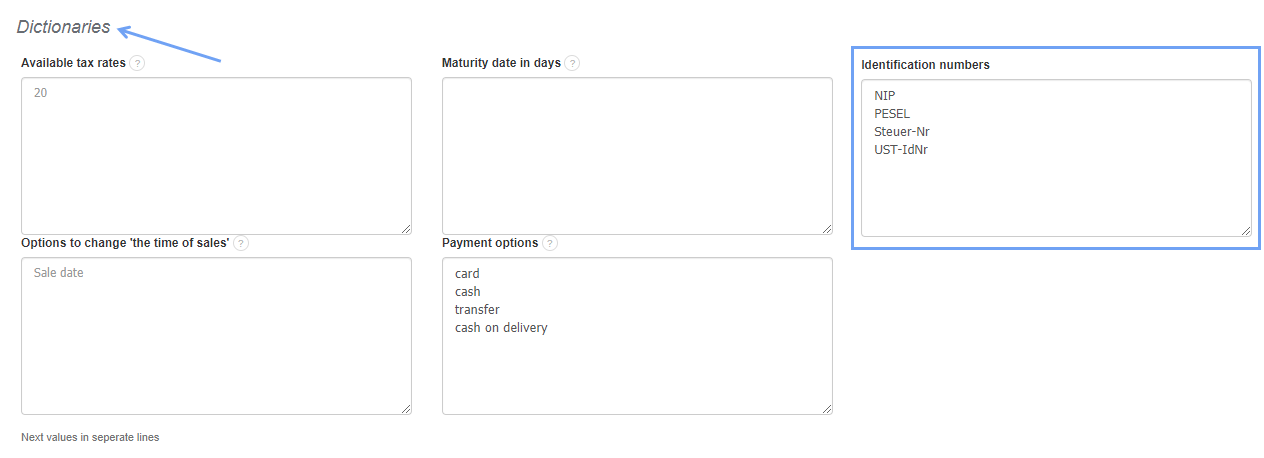Click resize grip on Maturity date text area
1264x458 pixels.
click(x=827, y=229)
